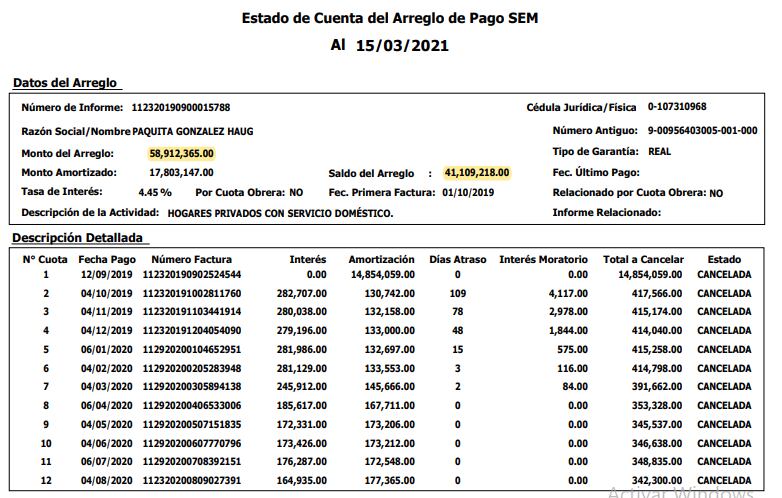Click the 'Número Factura' column header
782x498 pixels.
click(191, 259)
